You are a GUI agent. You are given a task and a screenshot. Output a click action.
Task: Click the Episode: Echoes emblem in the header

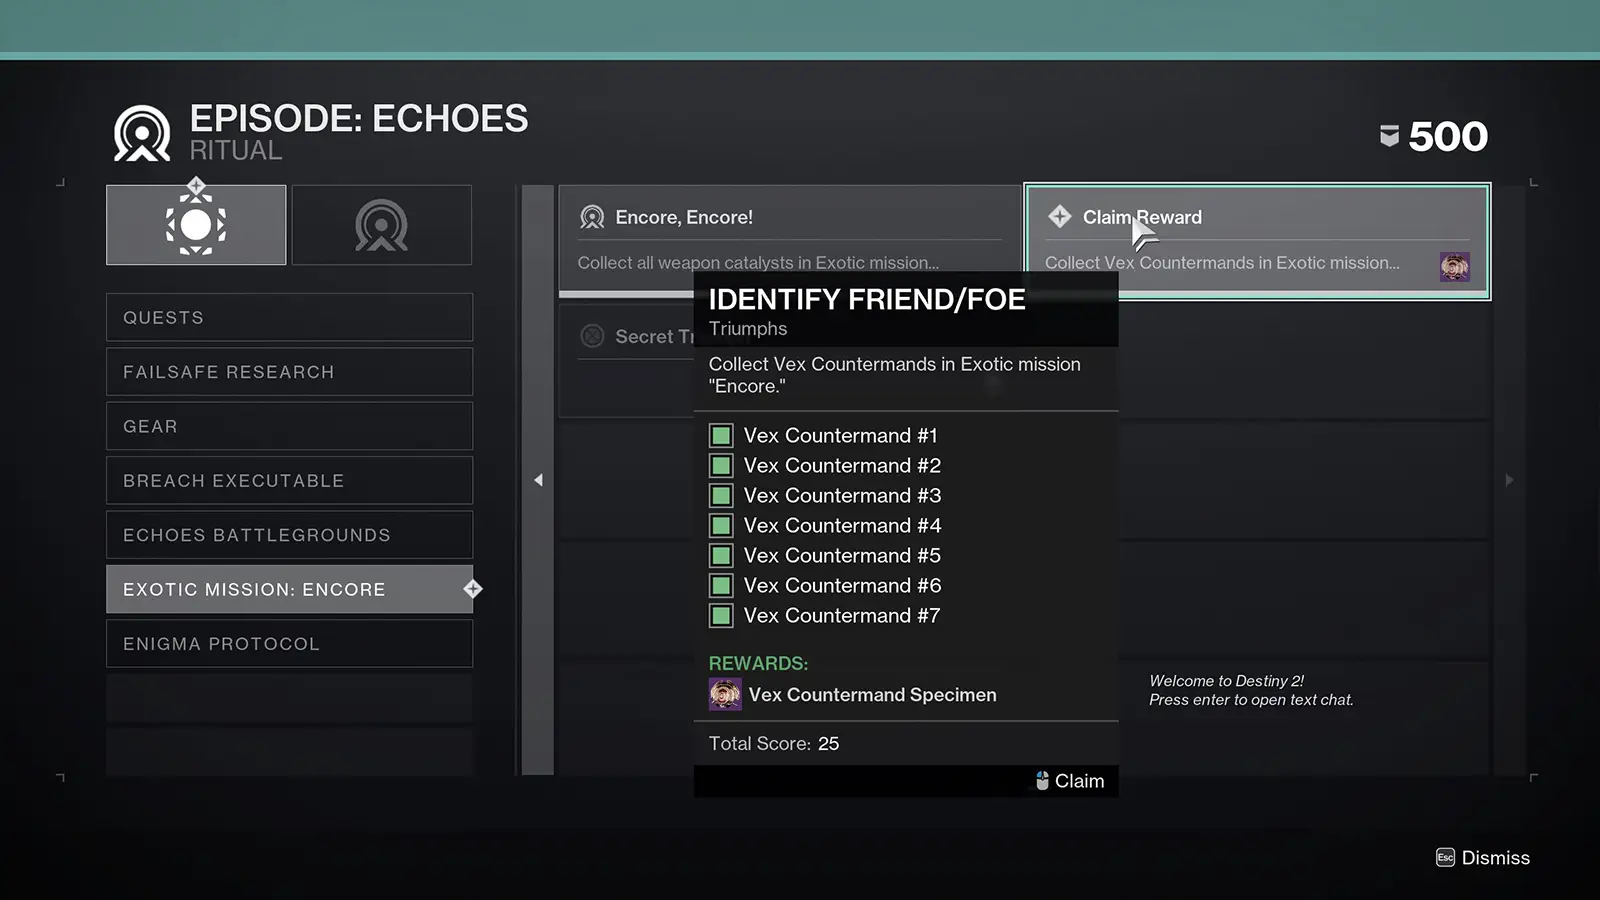coord(141,131)
